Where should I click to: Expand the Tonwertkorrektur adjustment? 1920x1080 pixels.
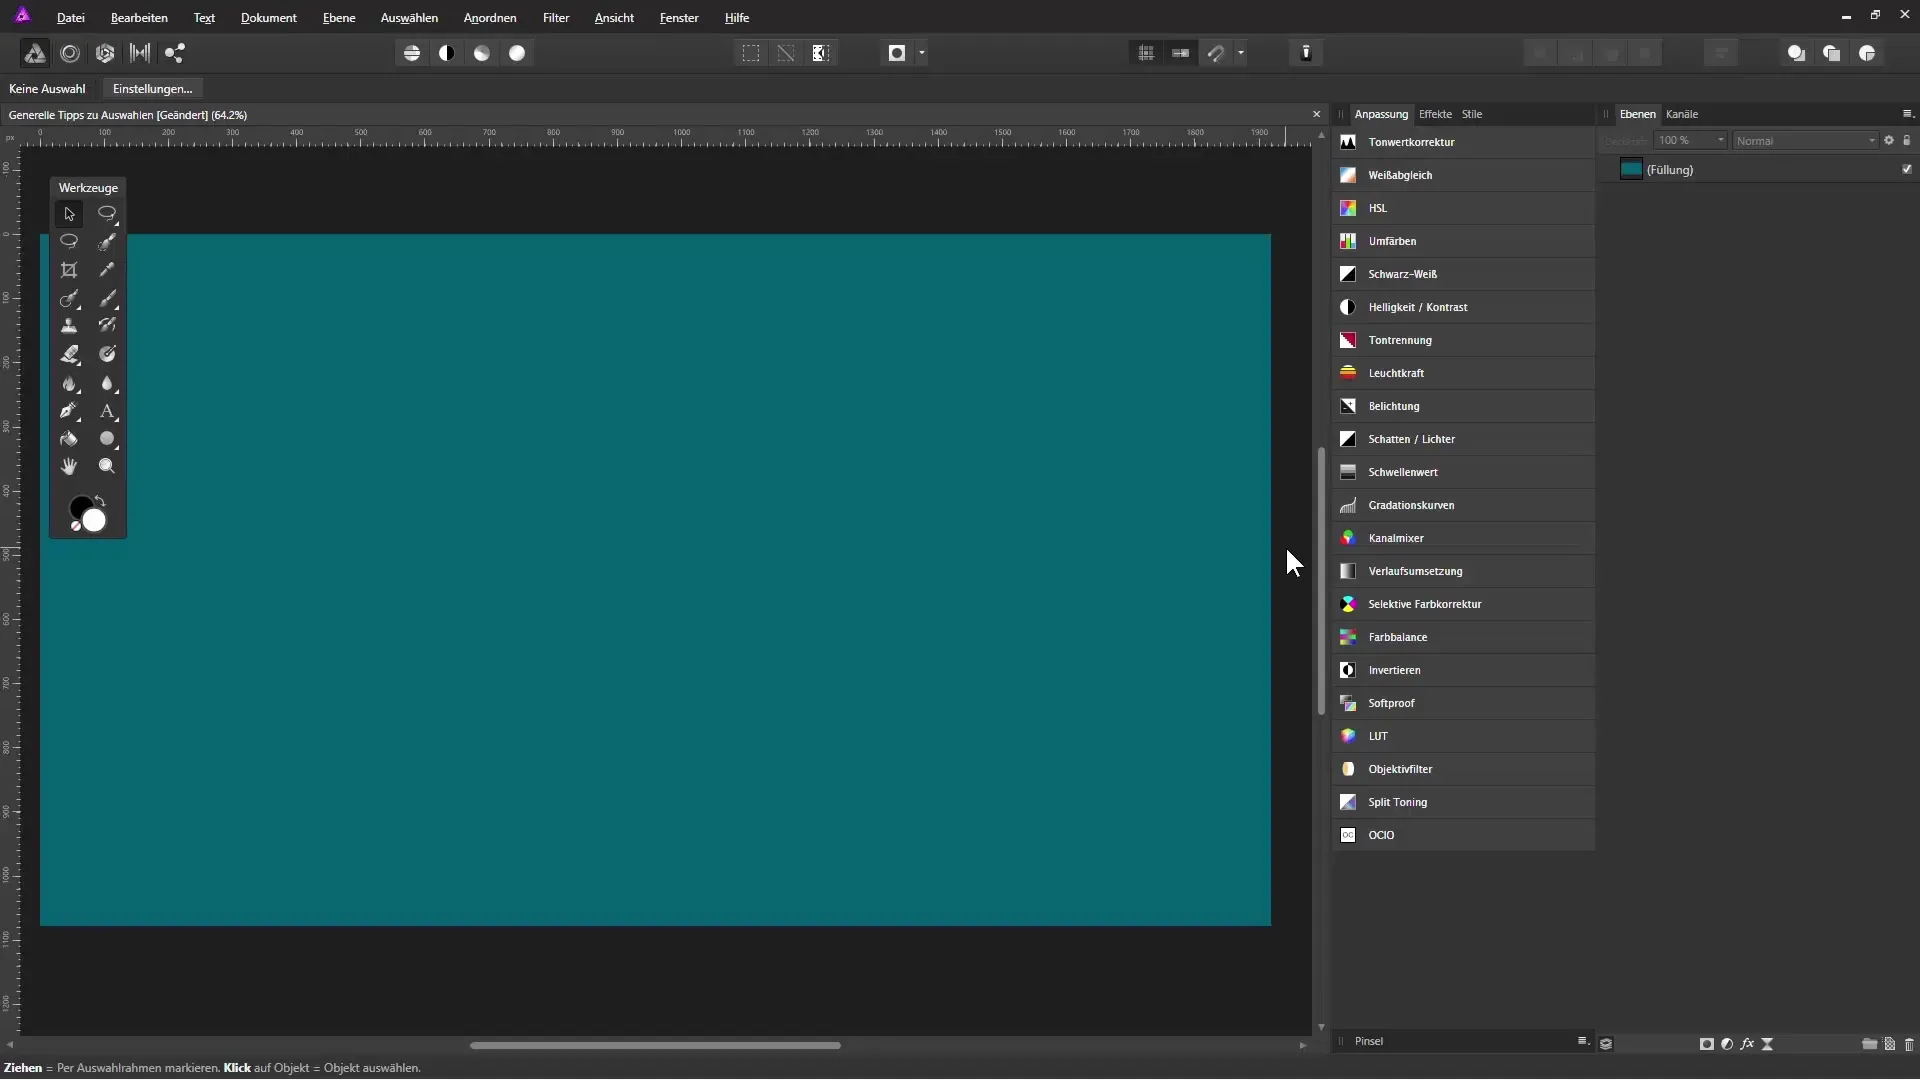(x=1463, y=142)
